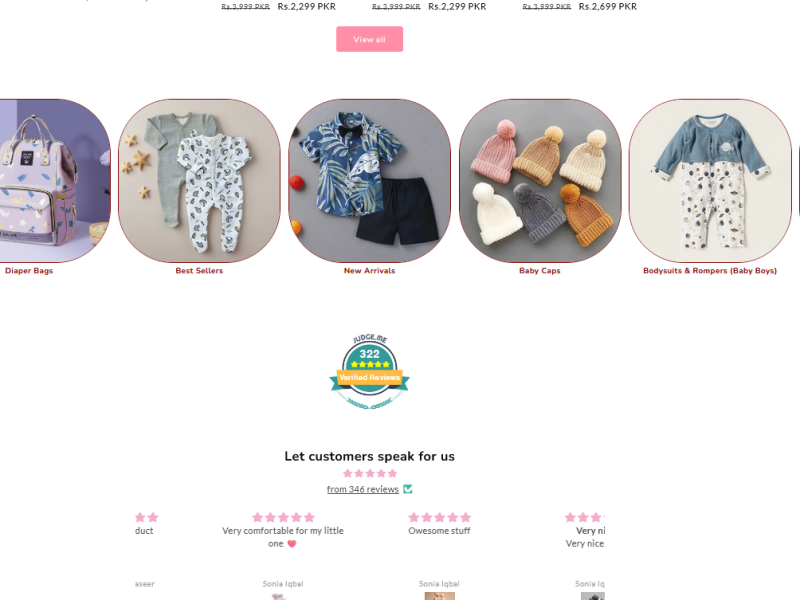Open the Diaper Bags category image
The width and height of the screenshot is (800, 600).
[55, 181]
